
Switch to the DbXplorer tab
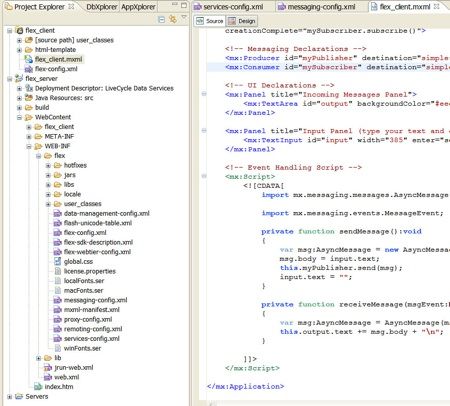click(102, 7)
